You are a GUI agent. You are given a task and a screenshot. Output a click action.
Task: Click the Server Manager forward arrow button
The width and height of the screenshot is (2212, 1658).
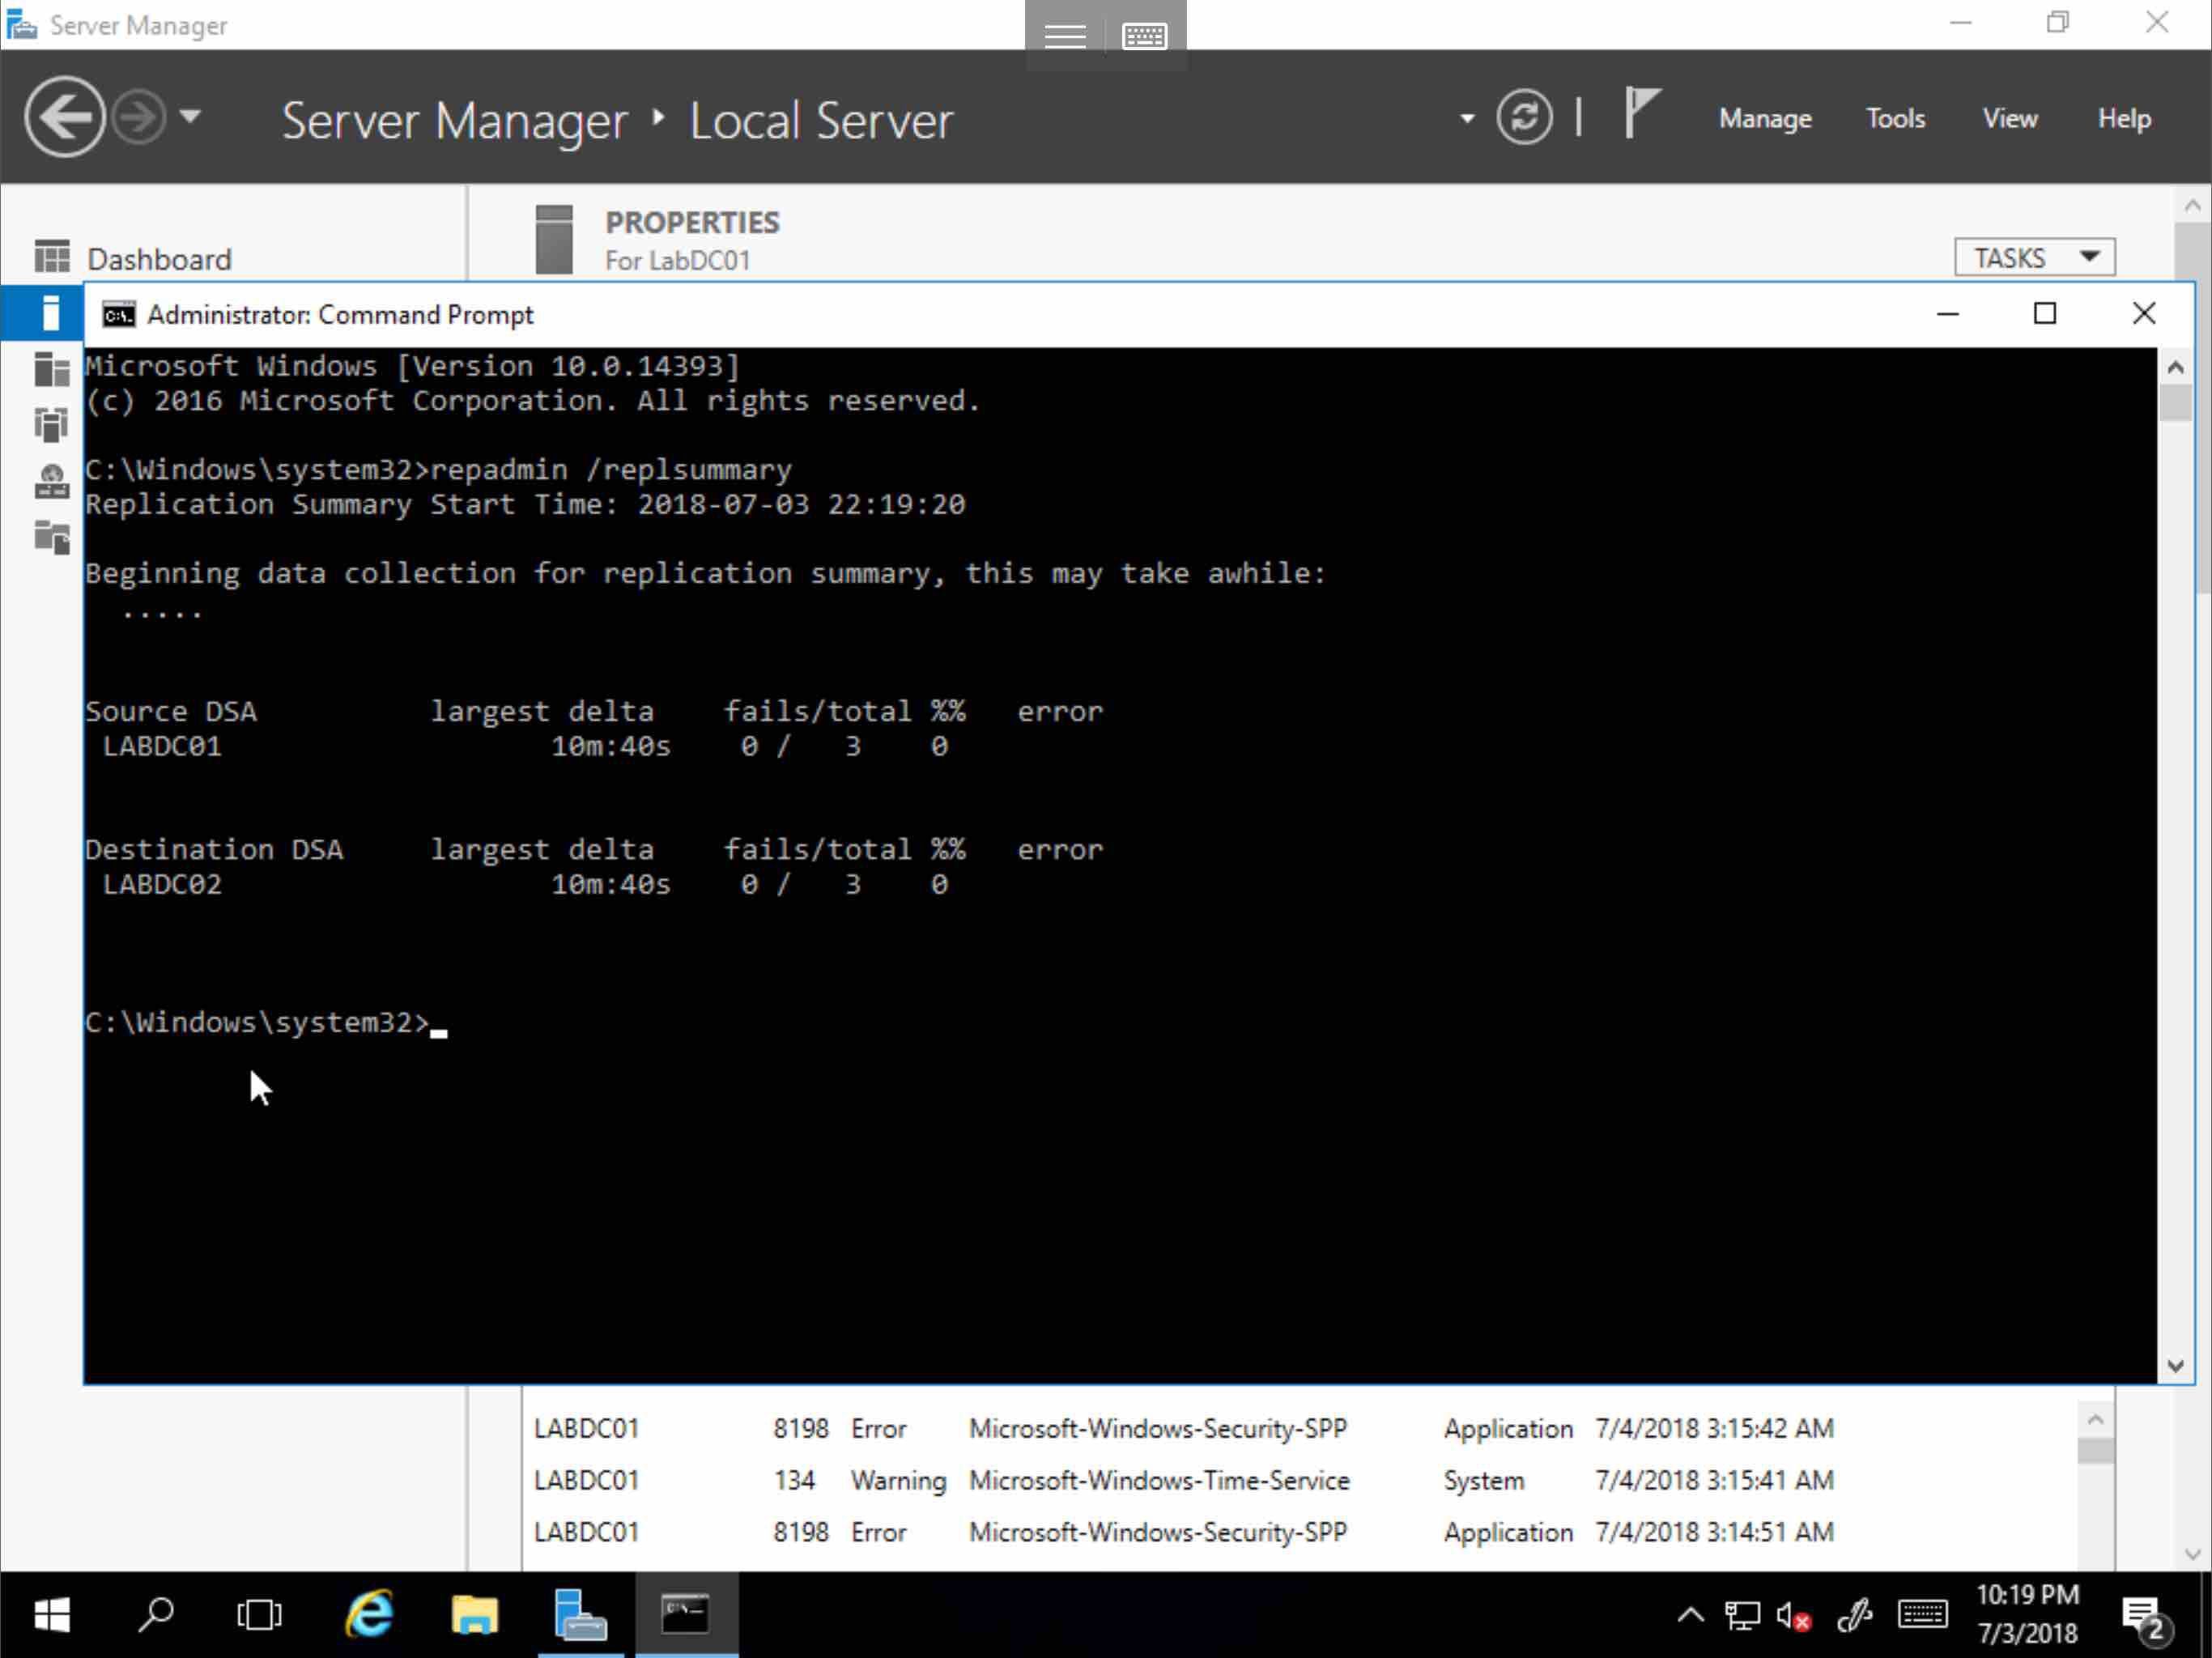click(x=138, y=118)
